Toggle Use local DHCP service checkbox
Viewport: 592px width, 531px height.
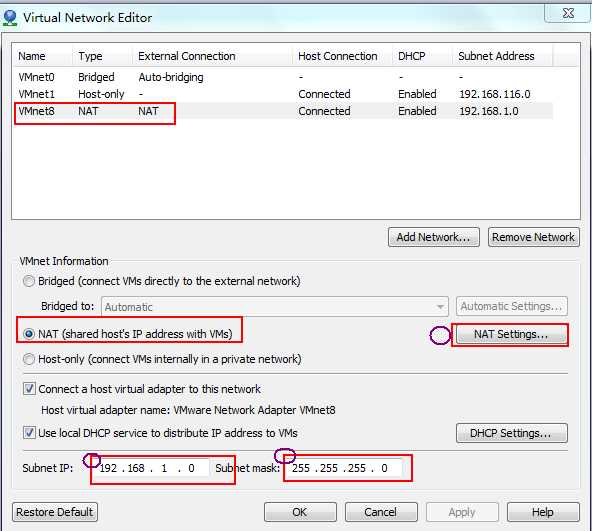click(29, 432)
